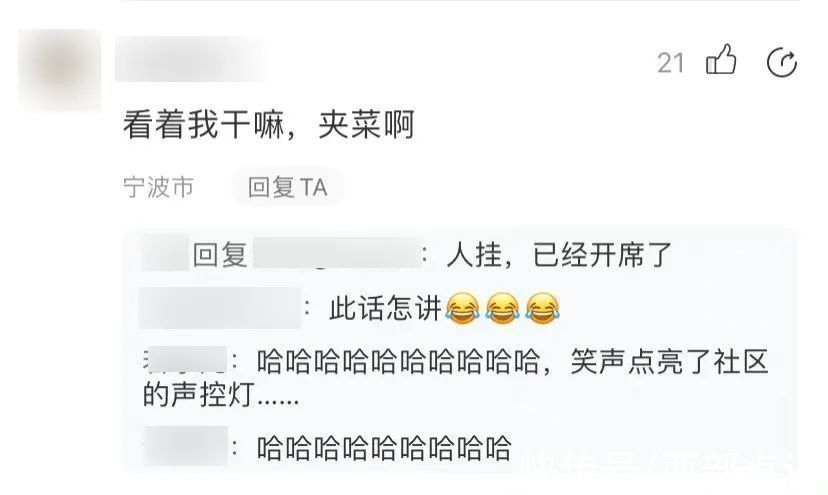Select the comment text 看着我干嘛，夹菜啊
828x495 pixels.
point(269,125)
